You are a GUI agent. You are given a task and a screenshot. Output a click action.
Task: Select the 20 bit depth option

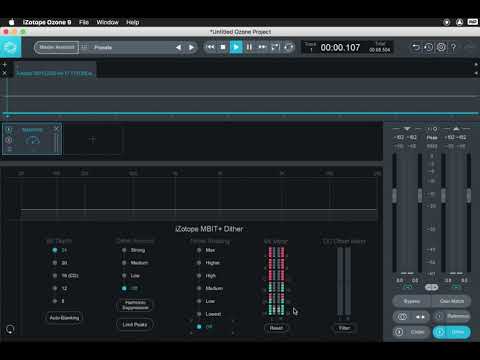tap(60, 263)
